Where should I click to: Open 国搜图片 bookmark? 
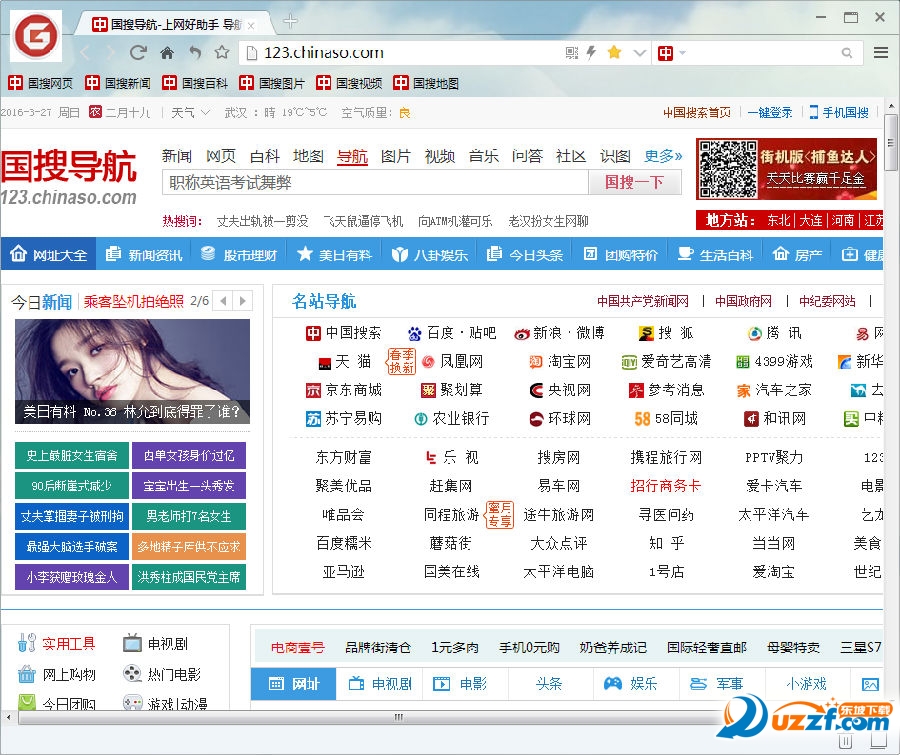pos(271,83)
